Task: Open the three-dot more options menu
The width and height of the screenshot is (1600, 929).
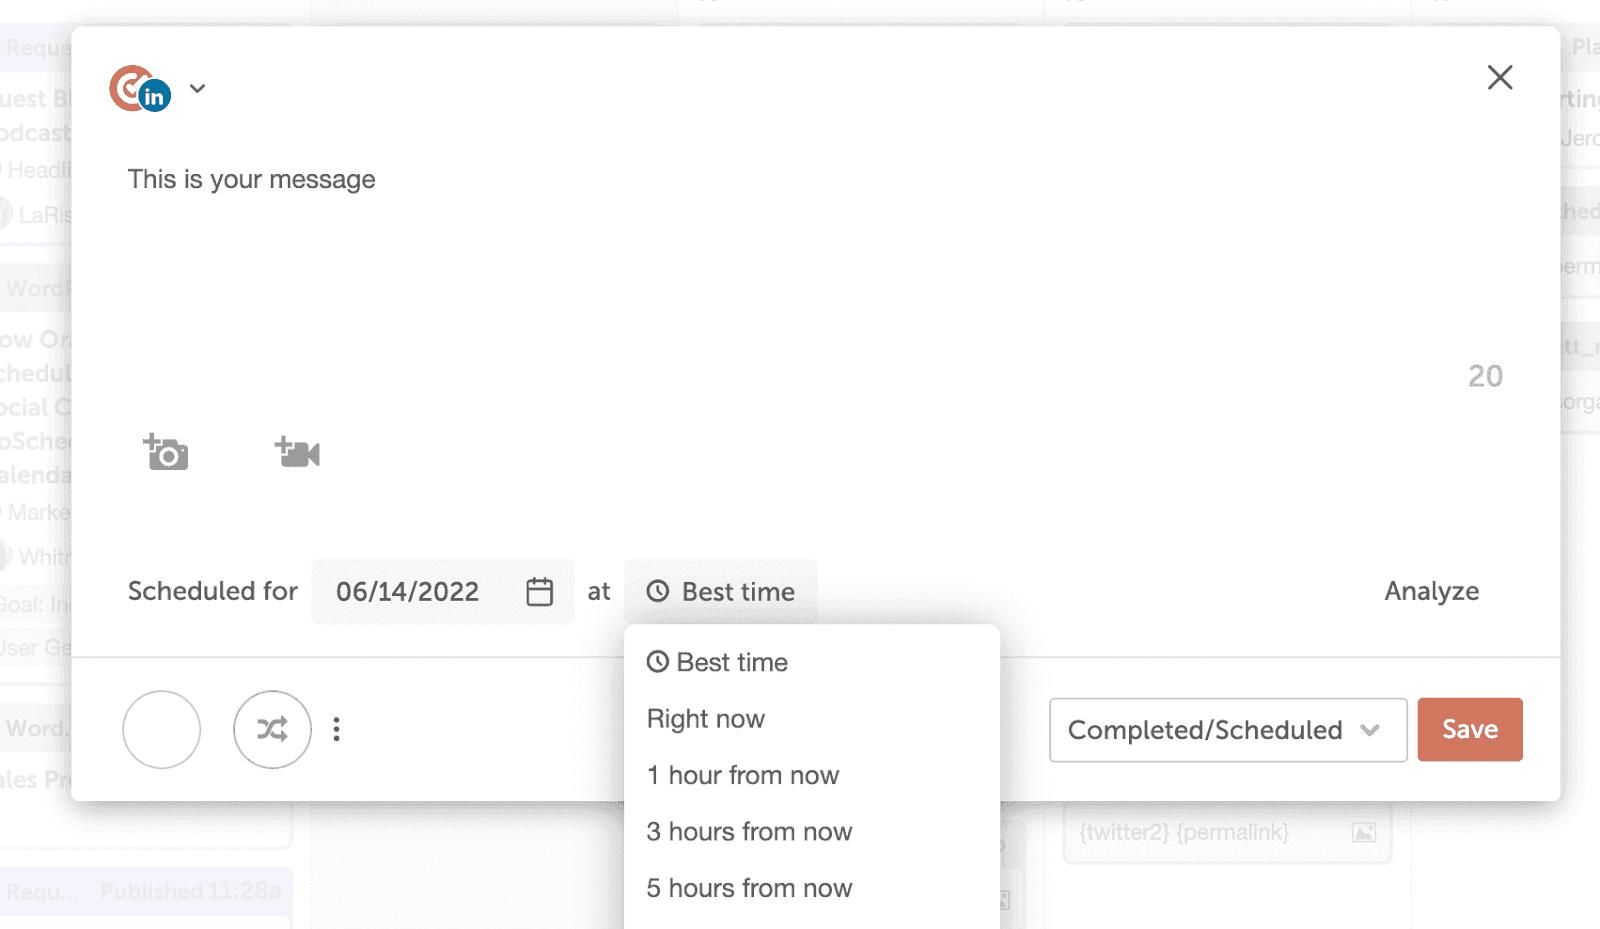Action: click(337, 730)
